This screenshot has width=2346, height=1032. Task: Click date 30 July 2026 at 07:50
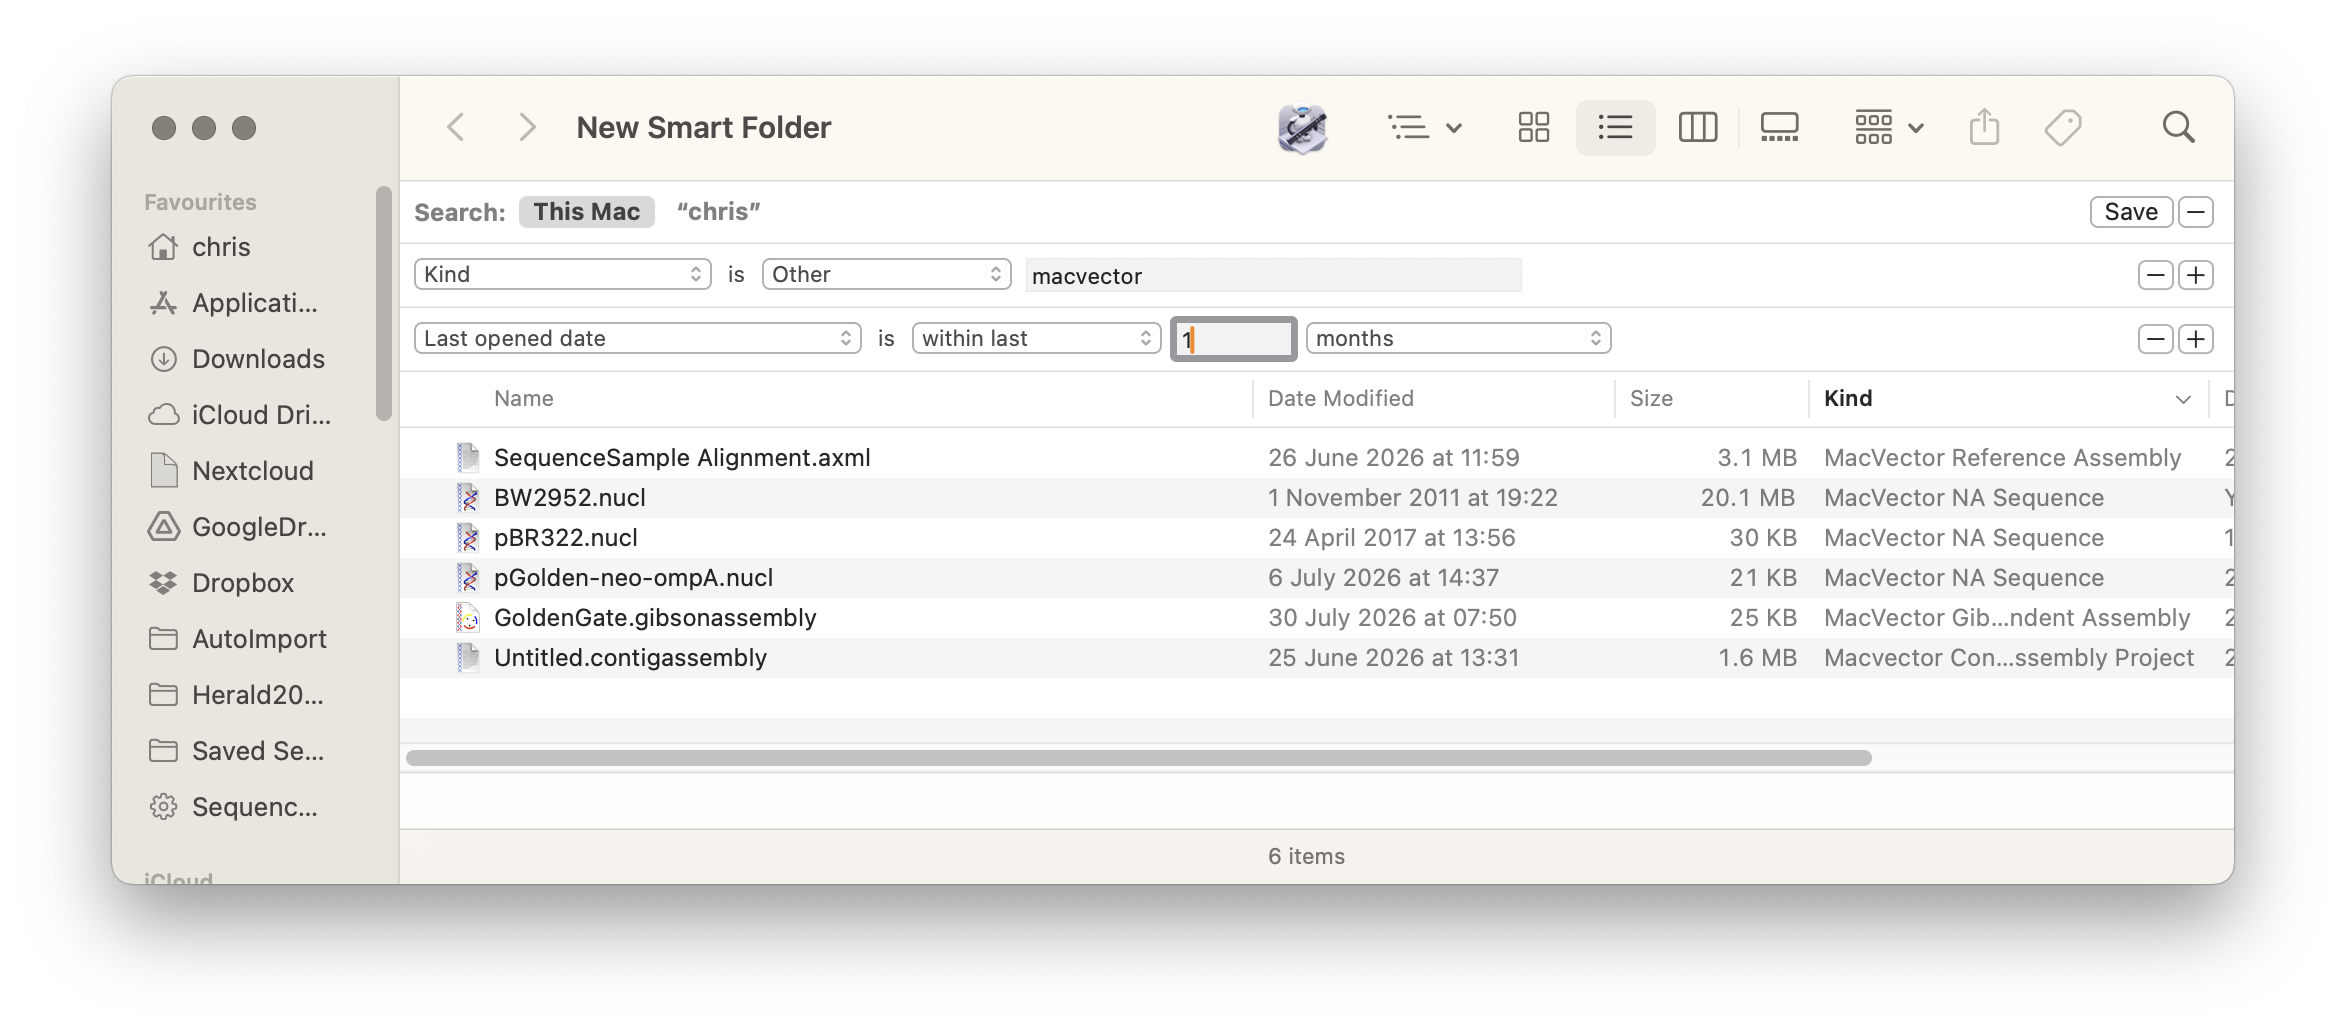[1392, 618]
